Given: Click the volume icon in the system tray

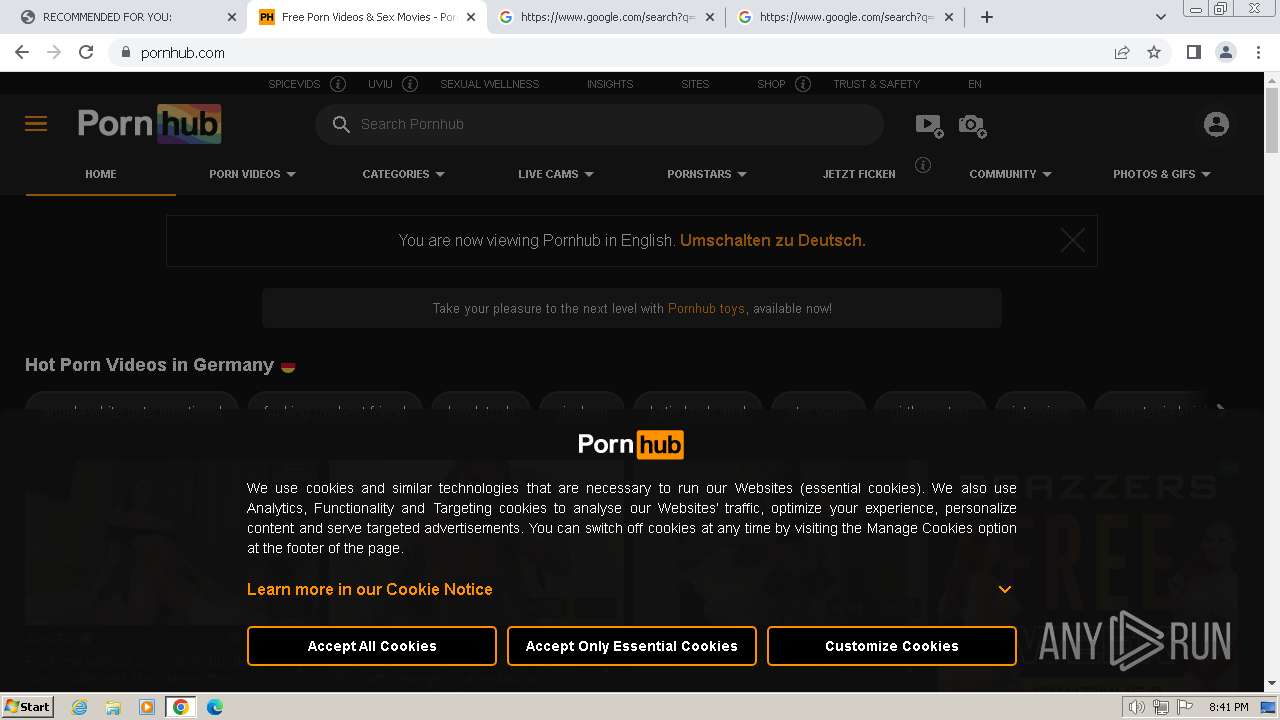Looking at the screenshot, I should tap(1136, 707).
